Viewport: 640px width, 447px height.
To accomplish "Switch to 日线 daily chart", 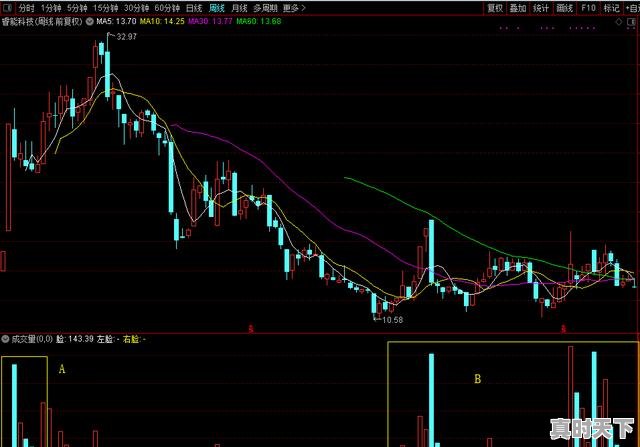I will [193, 7].
